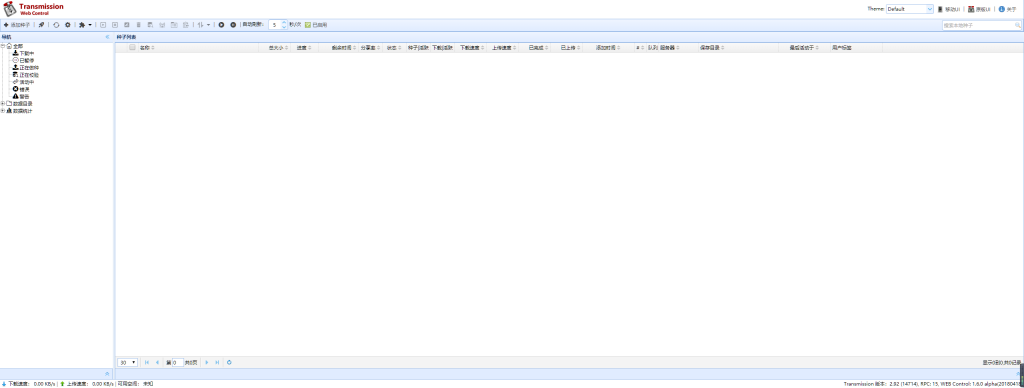Viewport: 1024px width, 388px height.
Task: Expand the statistics chart tree node
Action: (3, 110)
